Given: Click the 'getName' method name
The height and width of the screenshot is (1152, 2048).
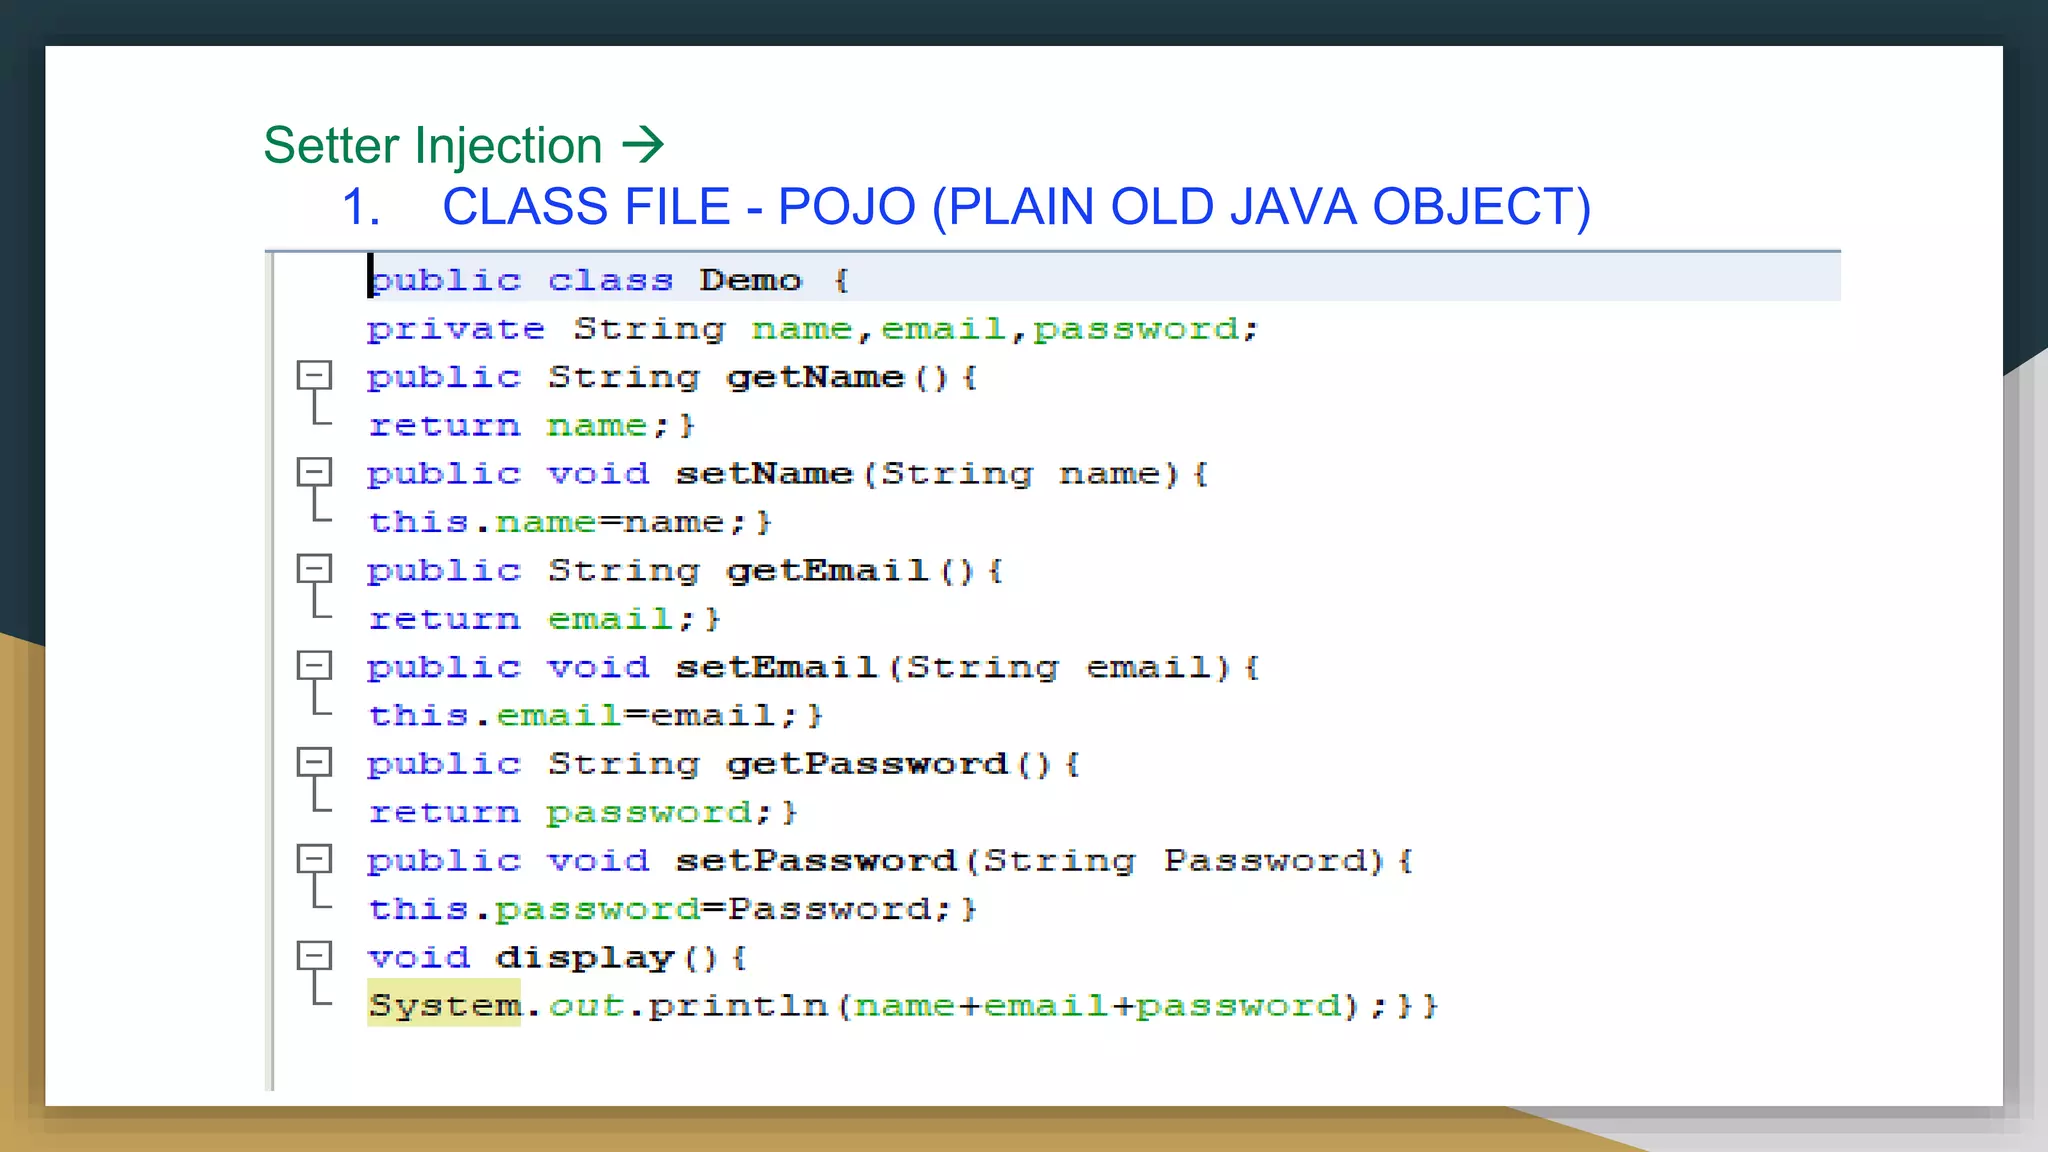Looking at the screenshot, I should pos(815,377).
